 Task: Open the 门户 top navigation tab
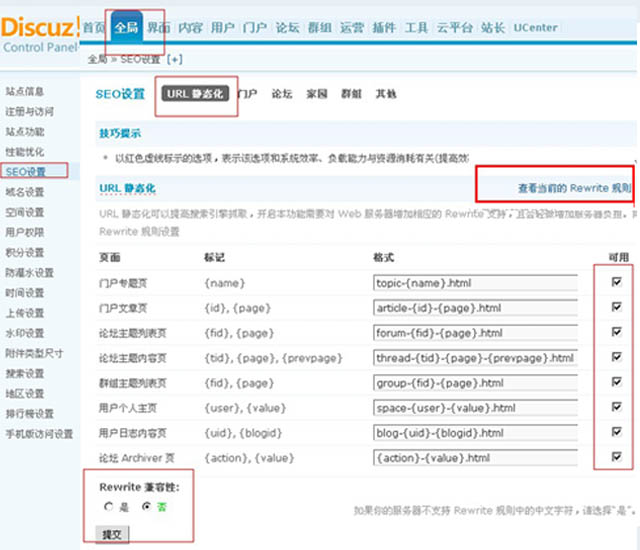[255, 27]
